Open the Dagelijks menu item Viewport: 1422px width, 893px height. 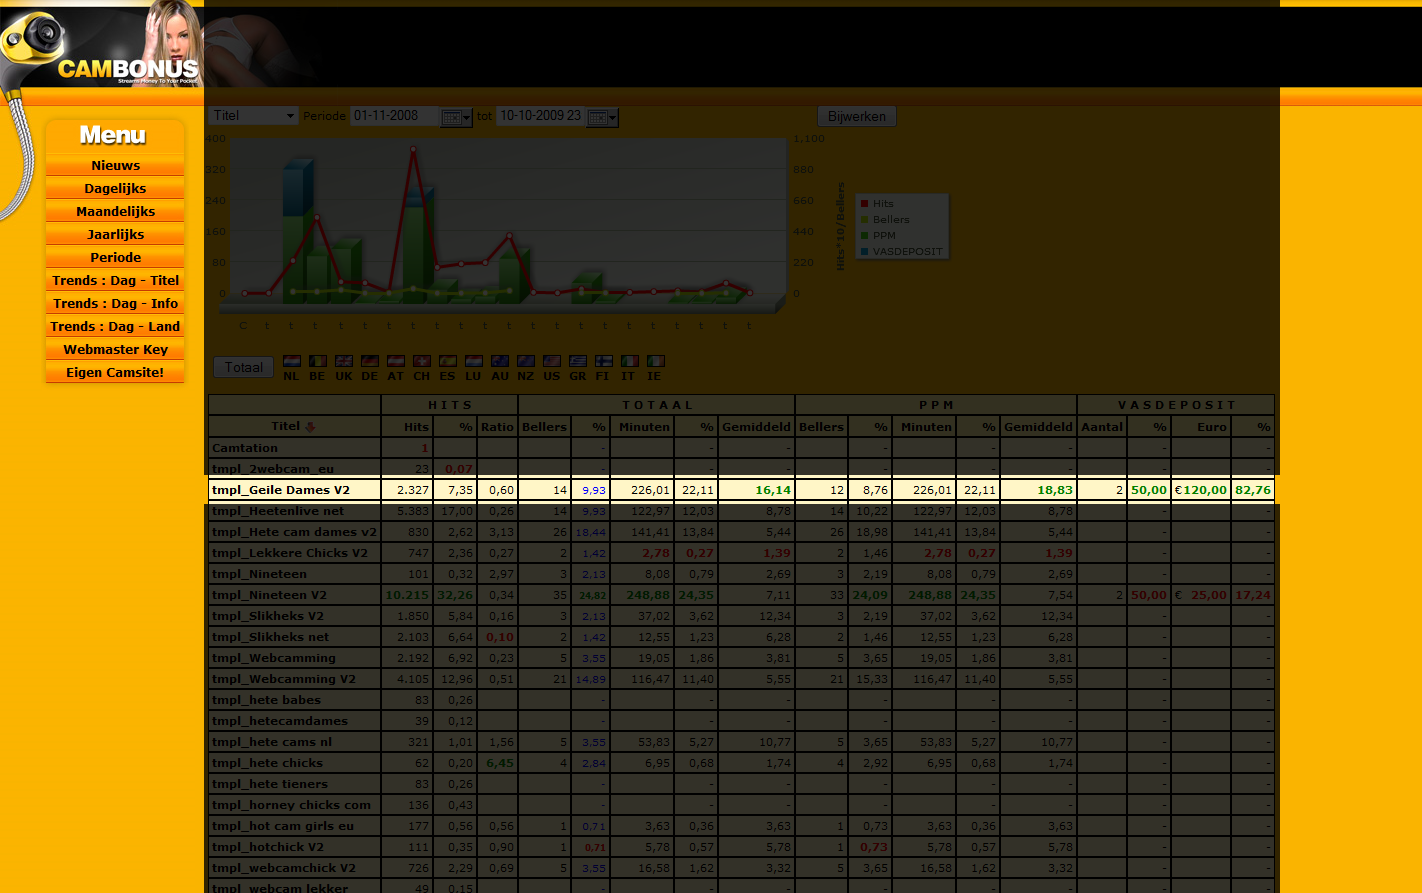115,189
